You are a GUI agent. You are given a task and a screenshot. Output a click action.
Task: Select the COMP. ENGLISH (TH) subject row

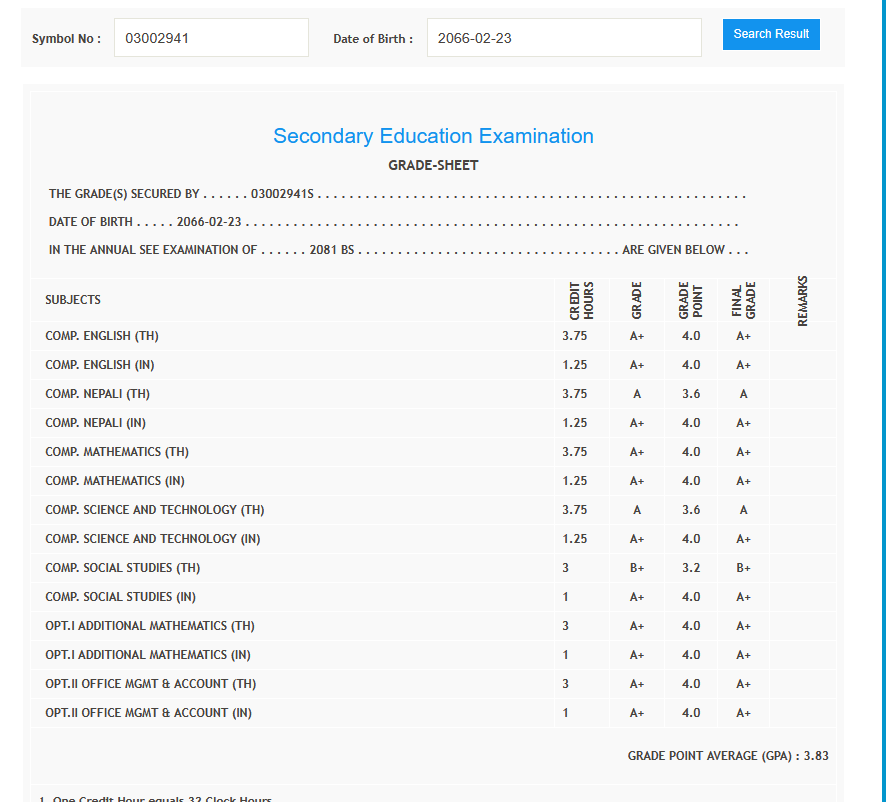(x=102, y=336)
